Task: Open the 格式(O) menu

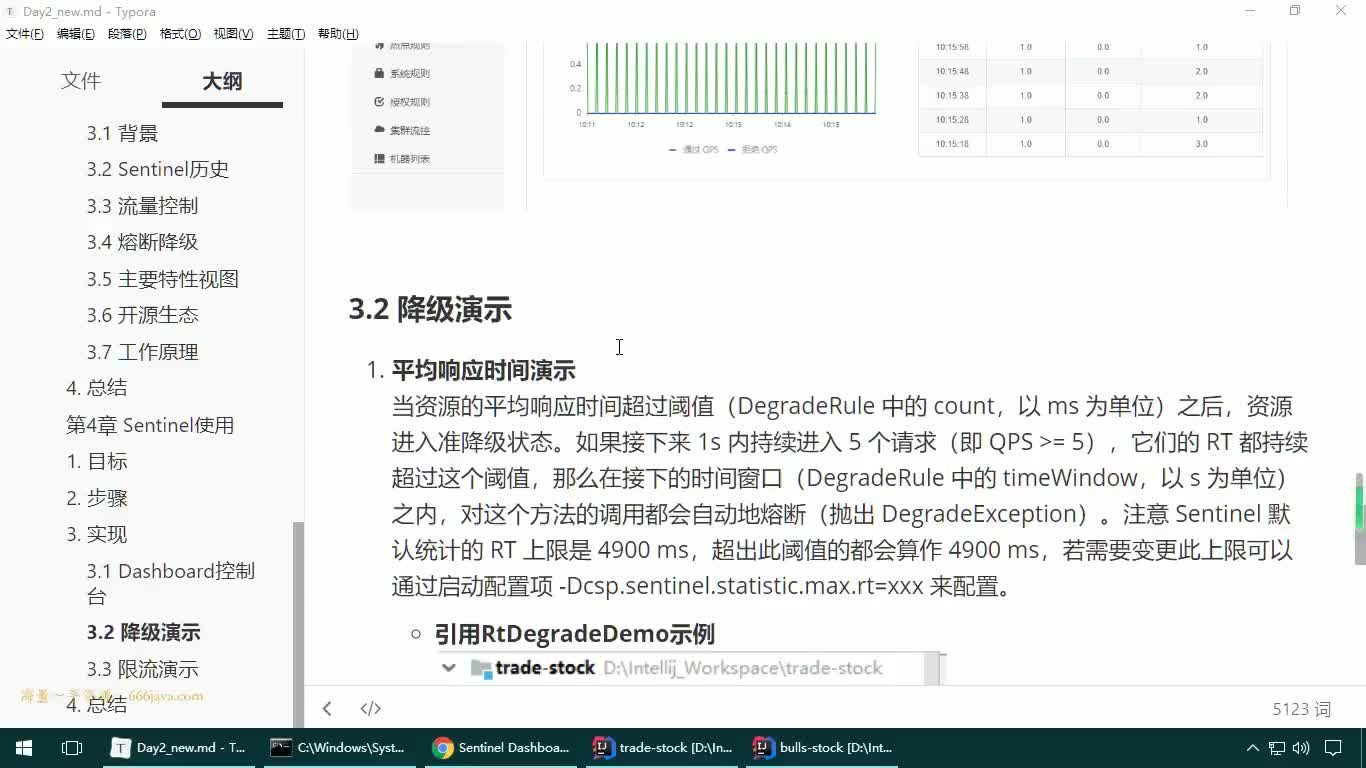Action: pos(180,33)
